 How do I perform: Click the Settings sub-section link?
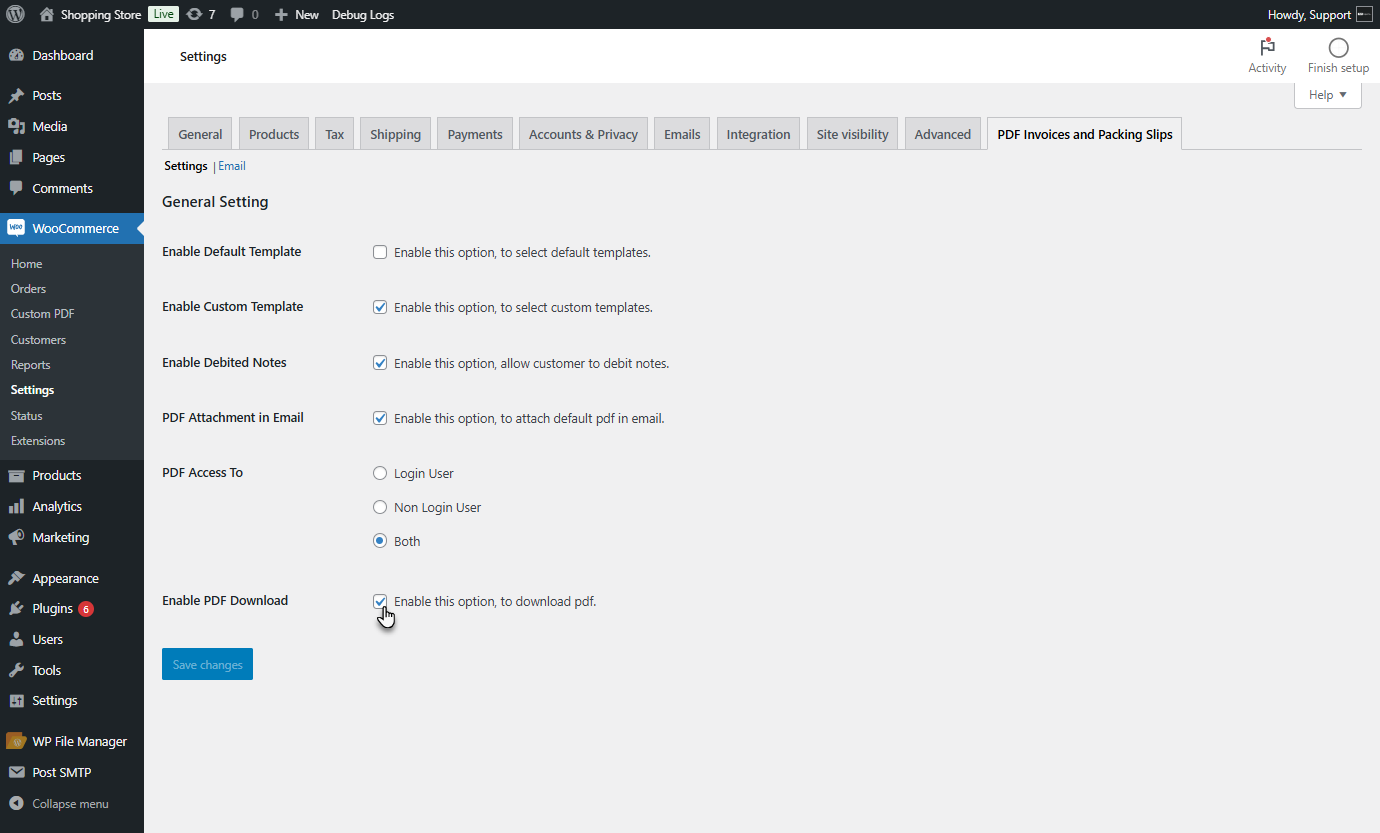pyautogui.click(x=186, y=166)
